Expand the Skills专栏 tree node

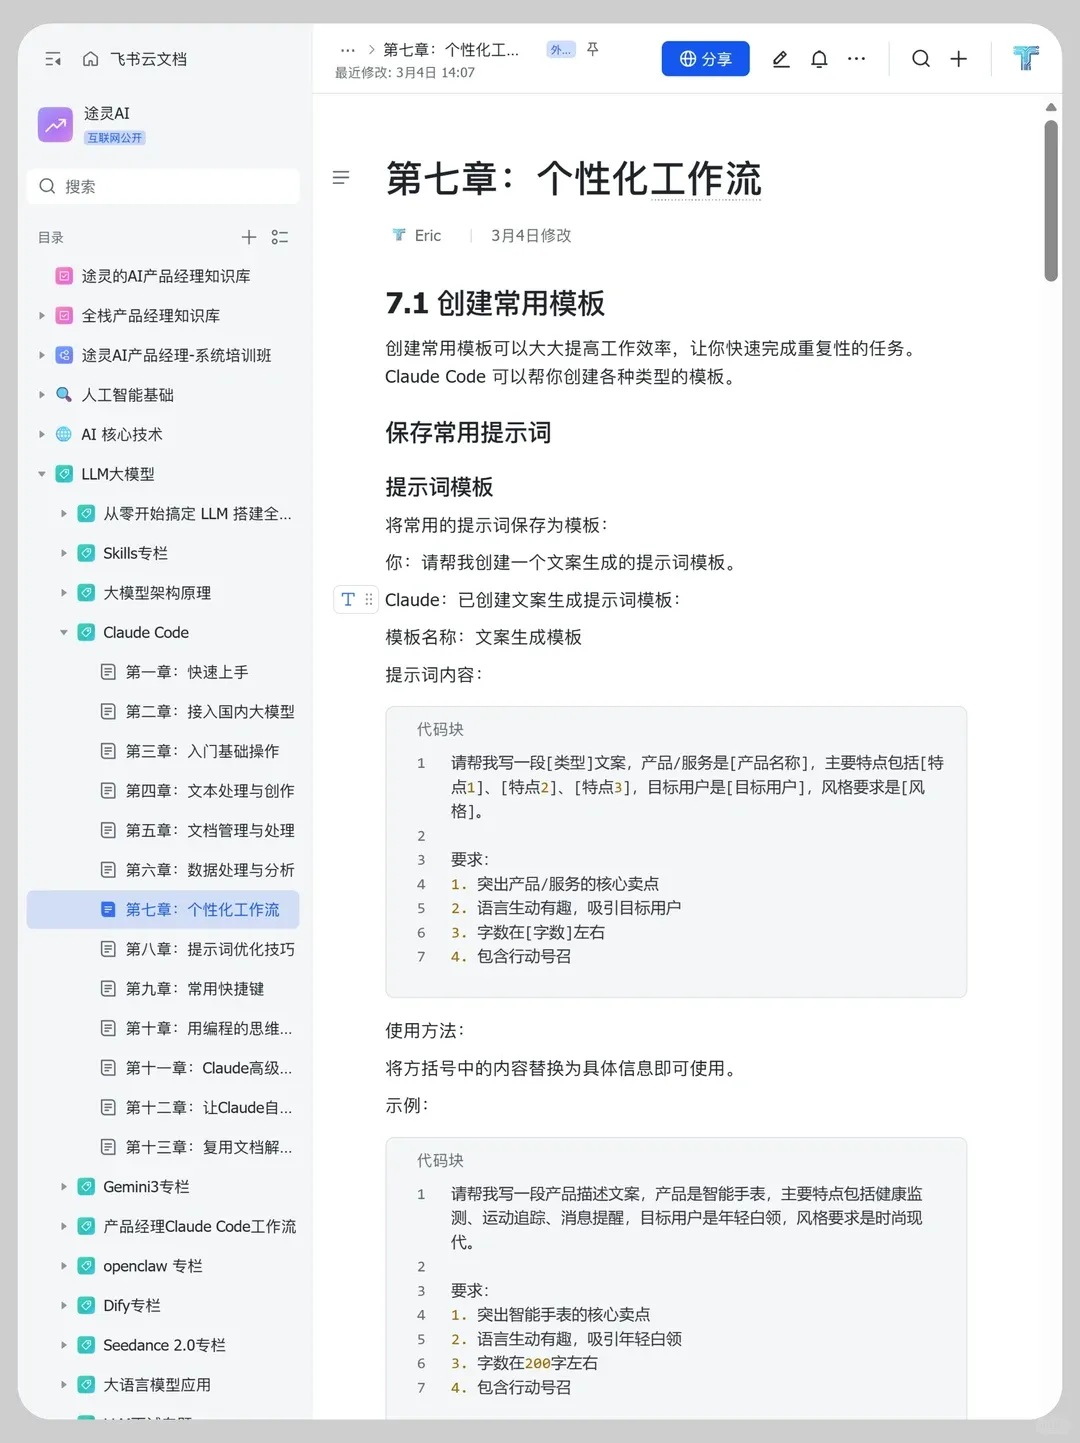(64, 553)
